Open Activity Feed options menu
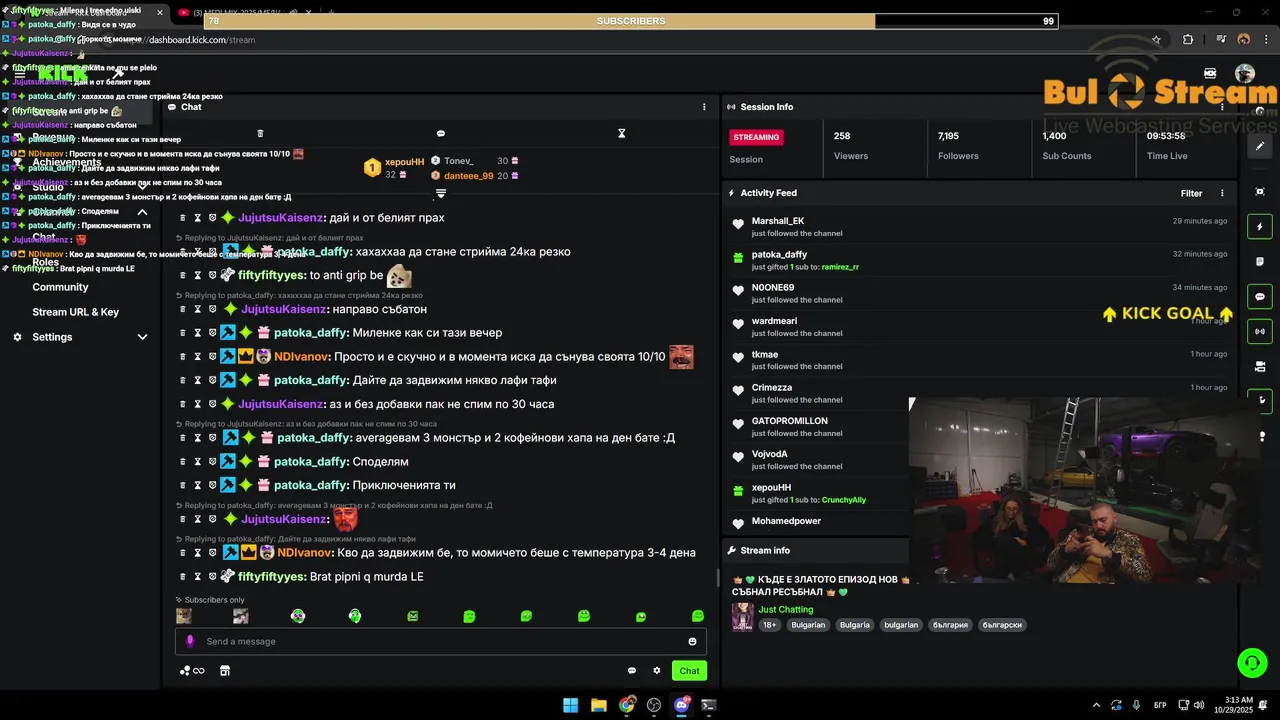1280x720 pixels. click(1222, 193)
